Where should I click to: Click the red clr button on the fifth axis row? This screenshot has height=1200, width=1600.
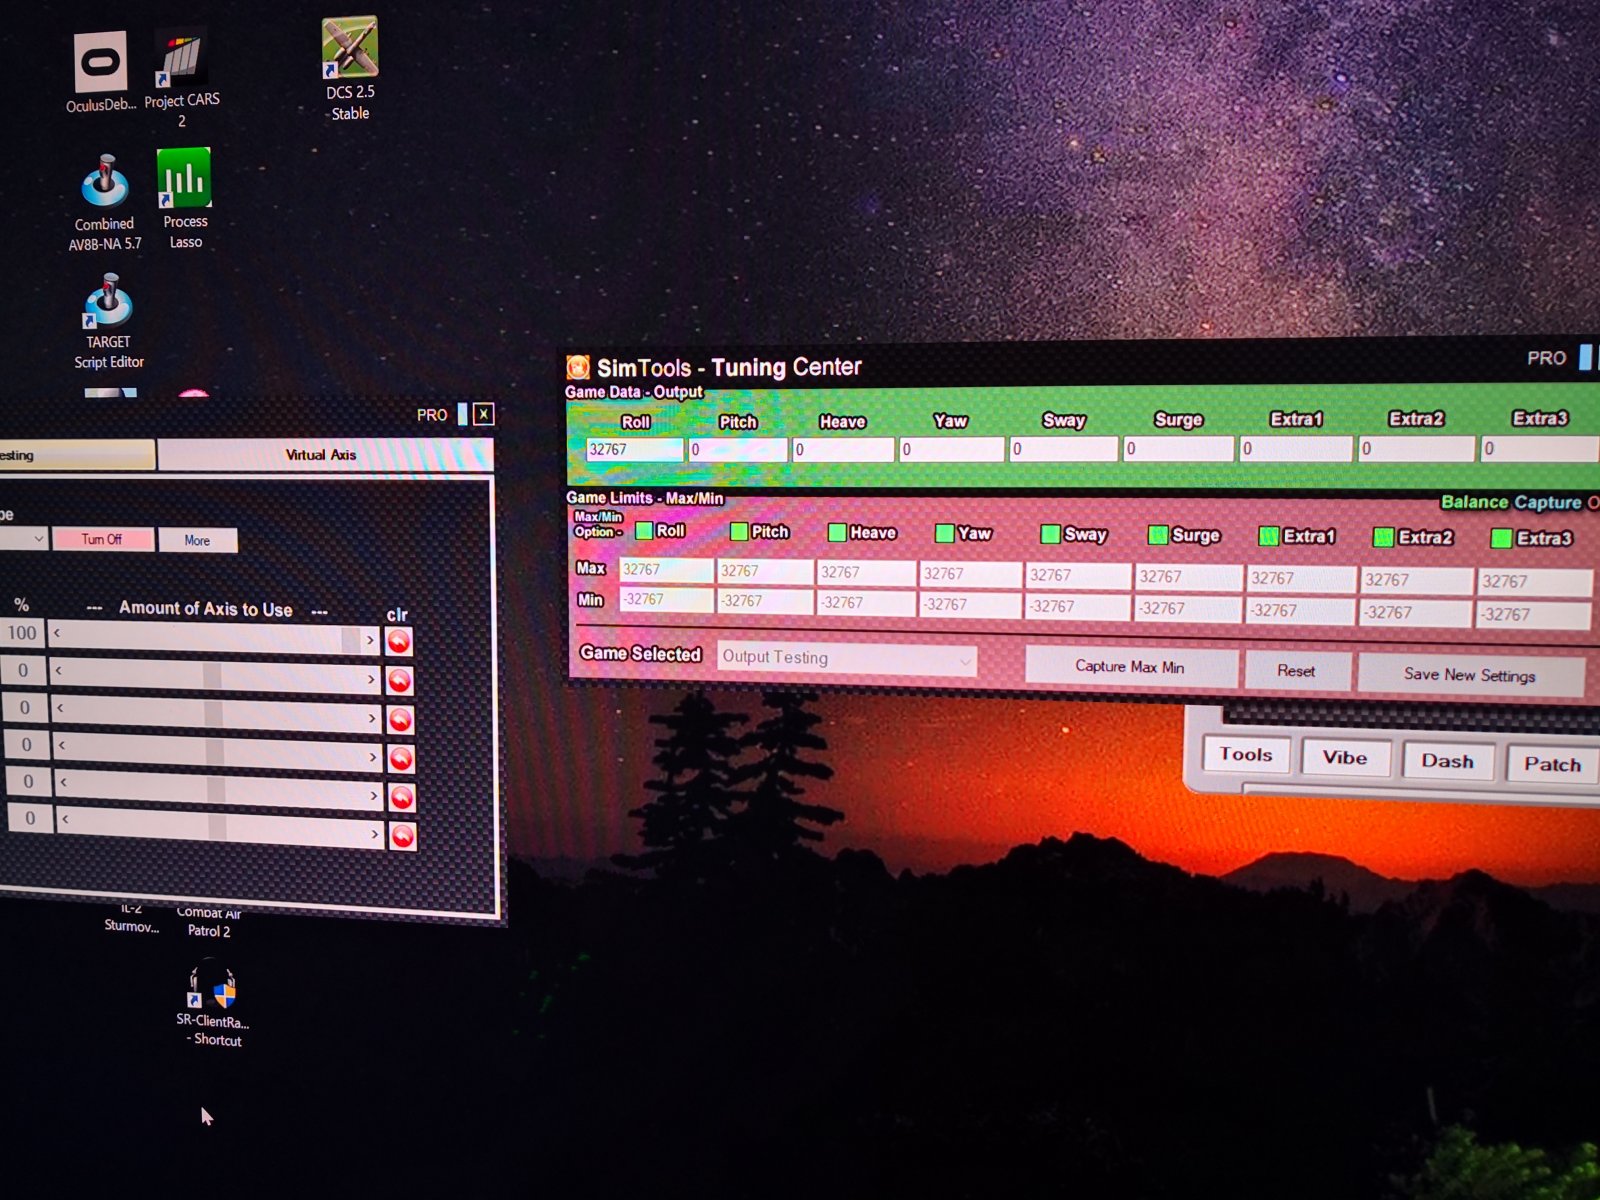click(x=402, y=797)
